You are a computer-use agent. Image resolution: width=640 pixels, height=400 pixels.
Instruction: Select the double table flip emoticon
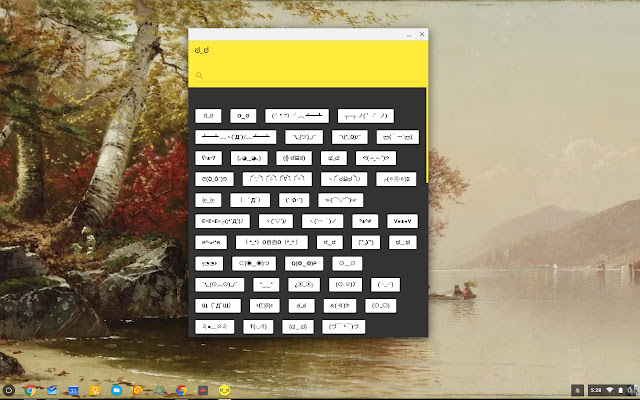[236, 137]
